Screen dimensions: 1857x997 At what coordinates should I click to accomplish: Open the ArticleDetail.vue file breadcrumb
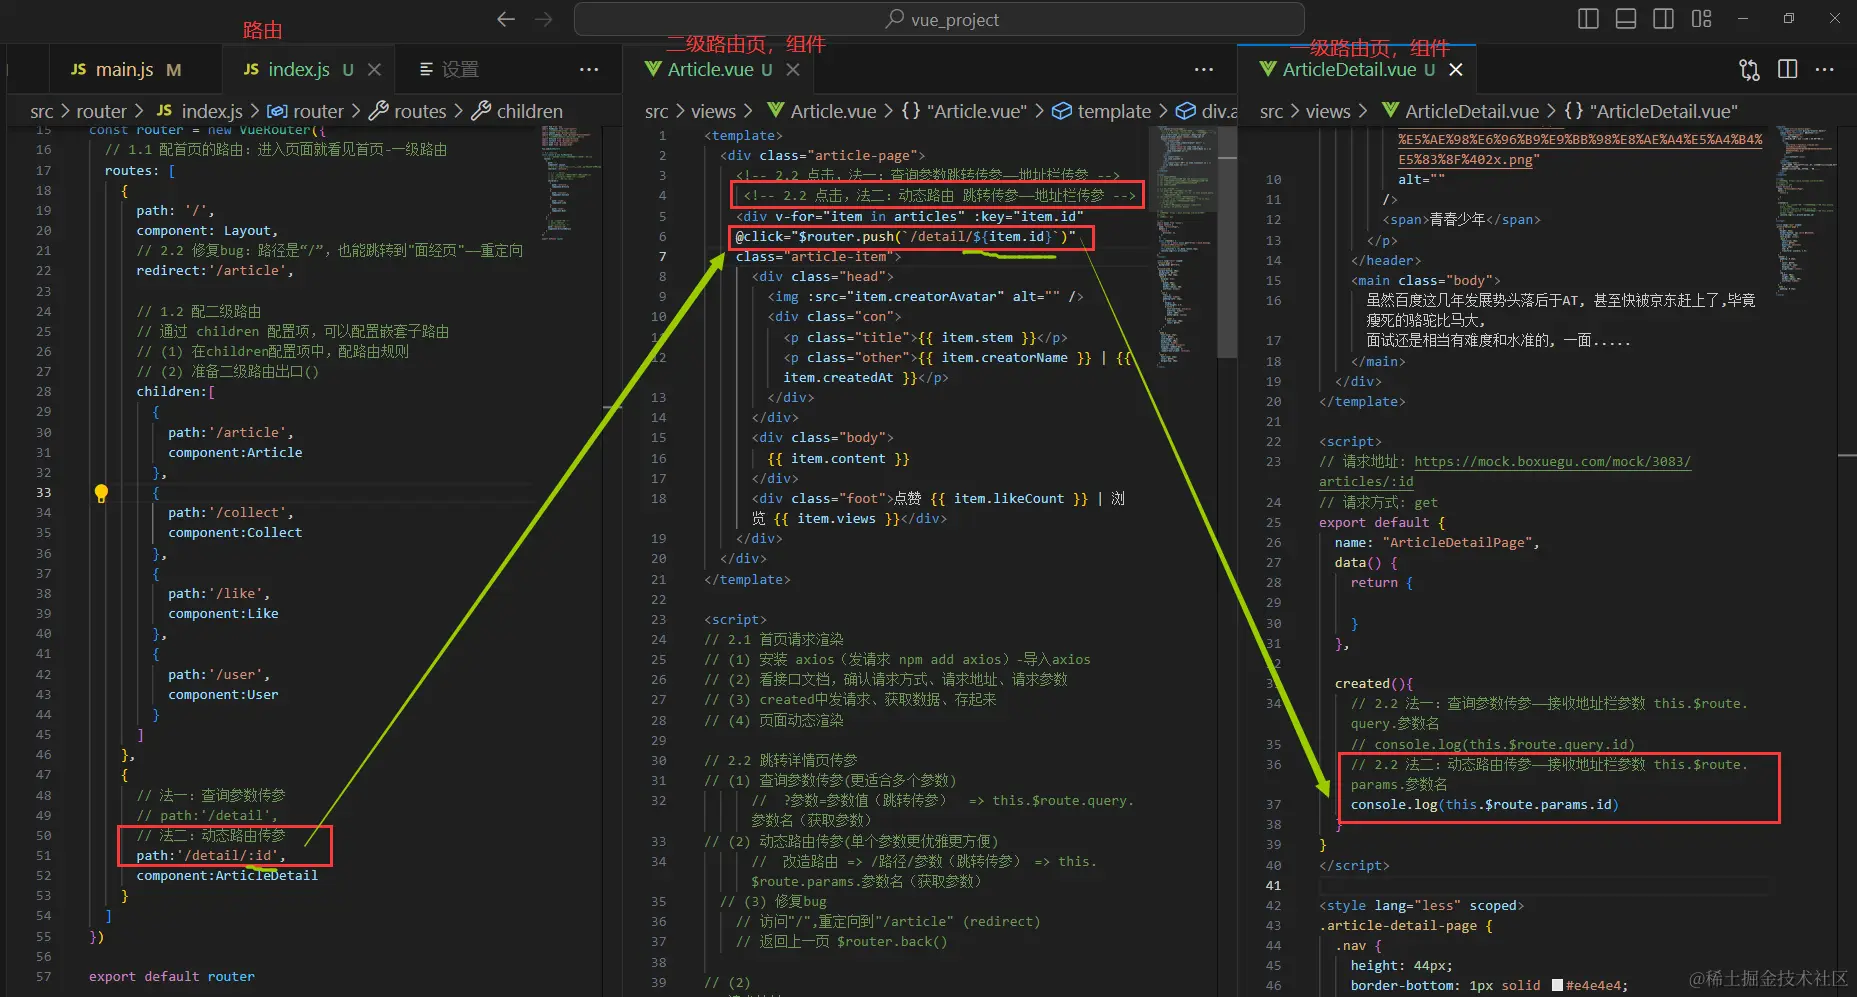point(1472,111)
